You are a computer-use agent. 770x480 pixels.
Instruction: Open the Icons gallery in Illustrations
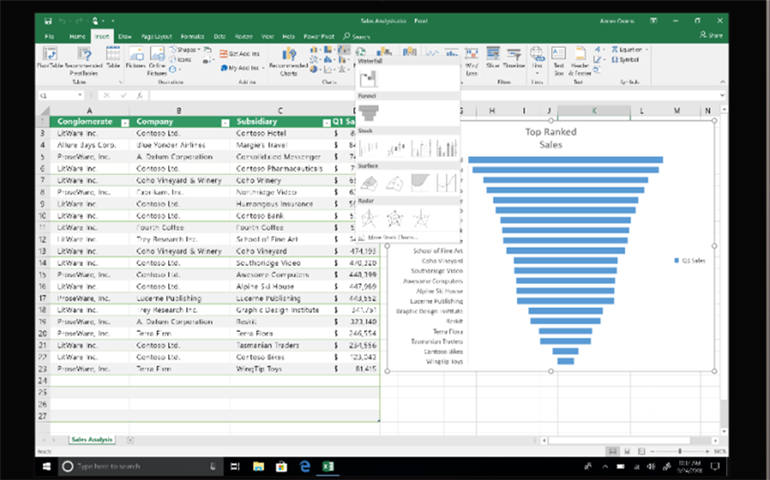click(x=180, y=59)
